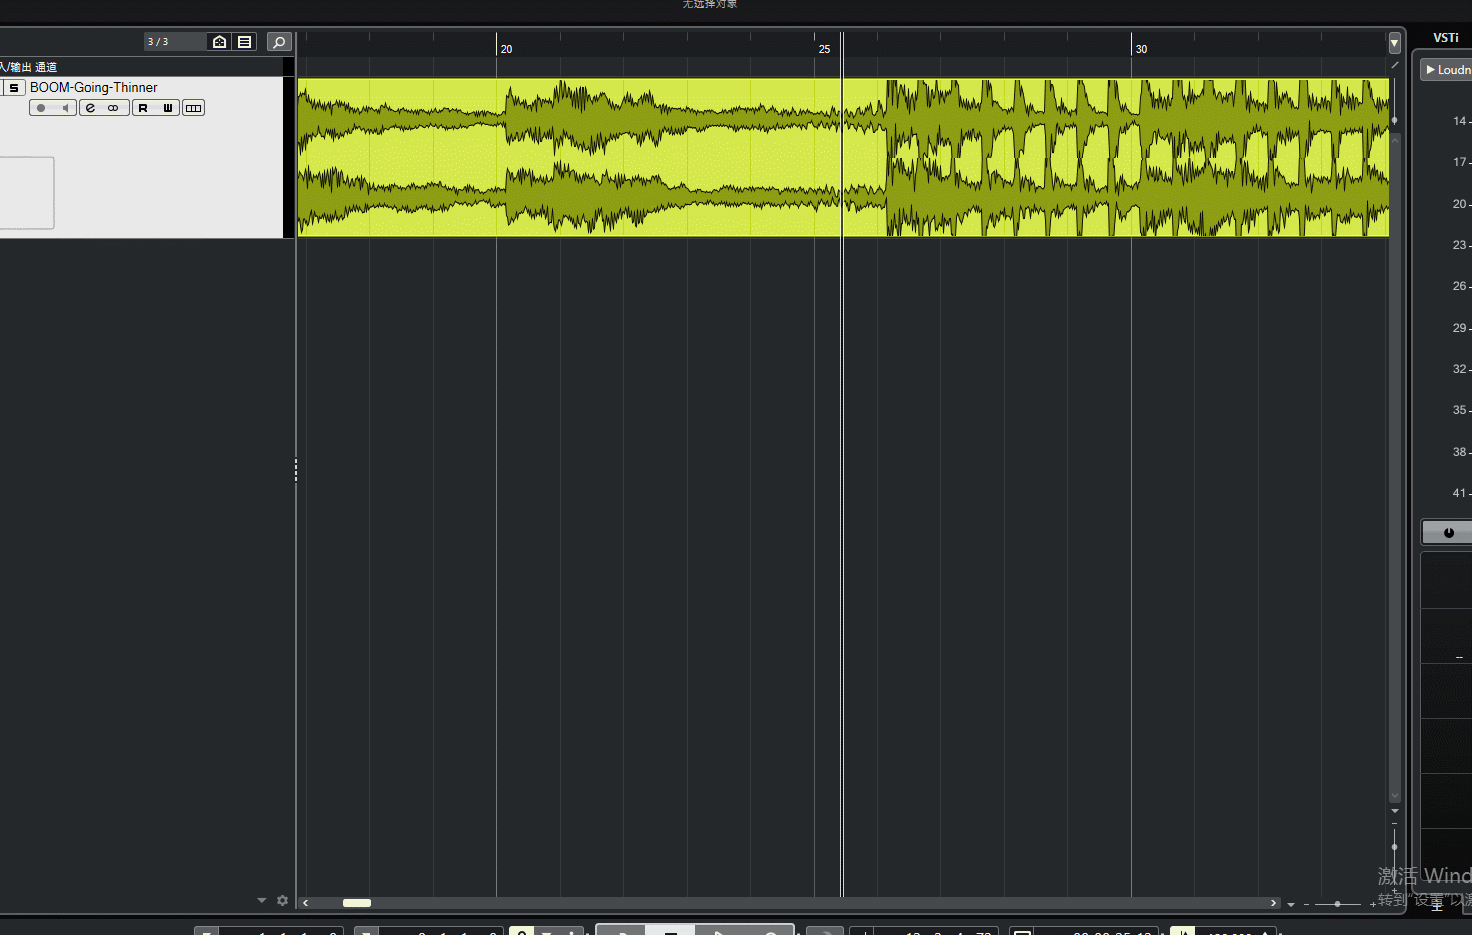Open edit channel settings 'e' button
This screenshot has width=1472, height=935.
click(x=90, y=108)
